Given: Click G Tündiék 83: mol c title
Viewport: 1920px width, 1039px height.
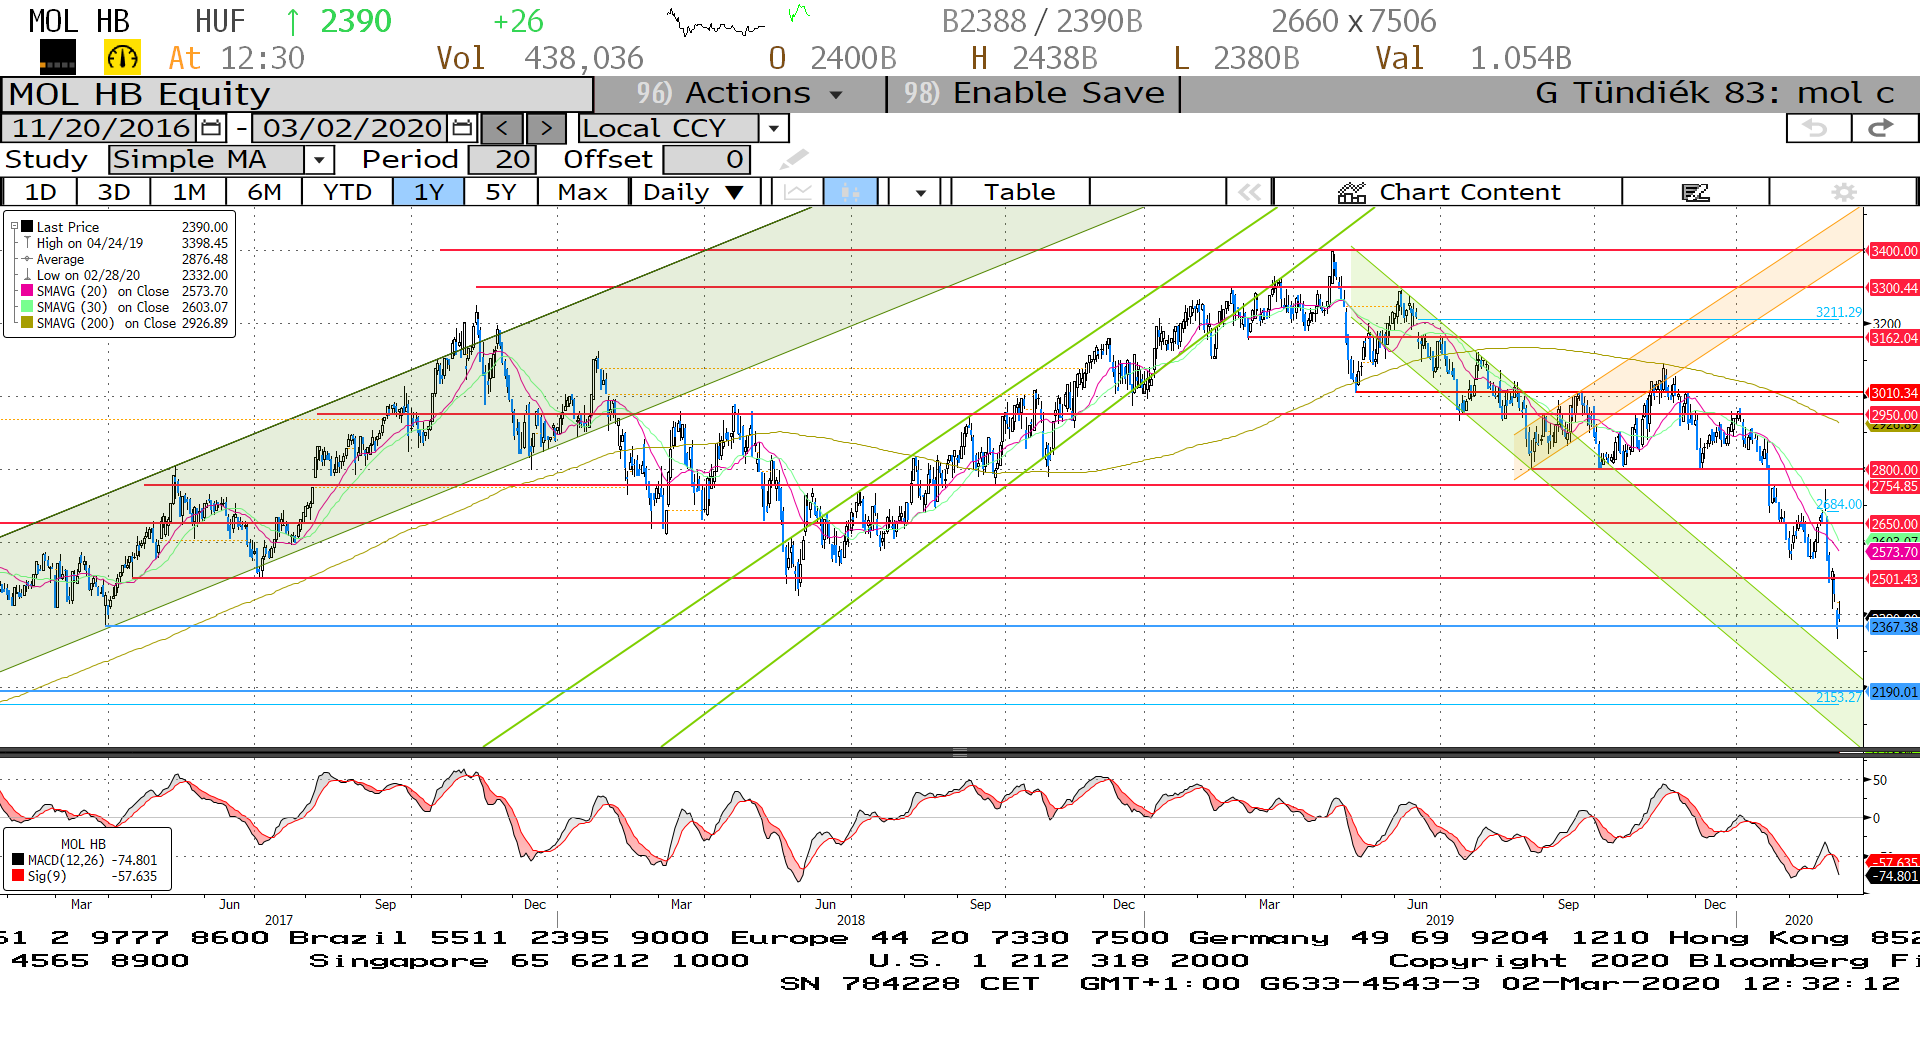Looking at the screenshot, I should (1715, 93).
